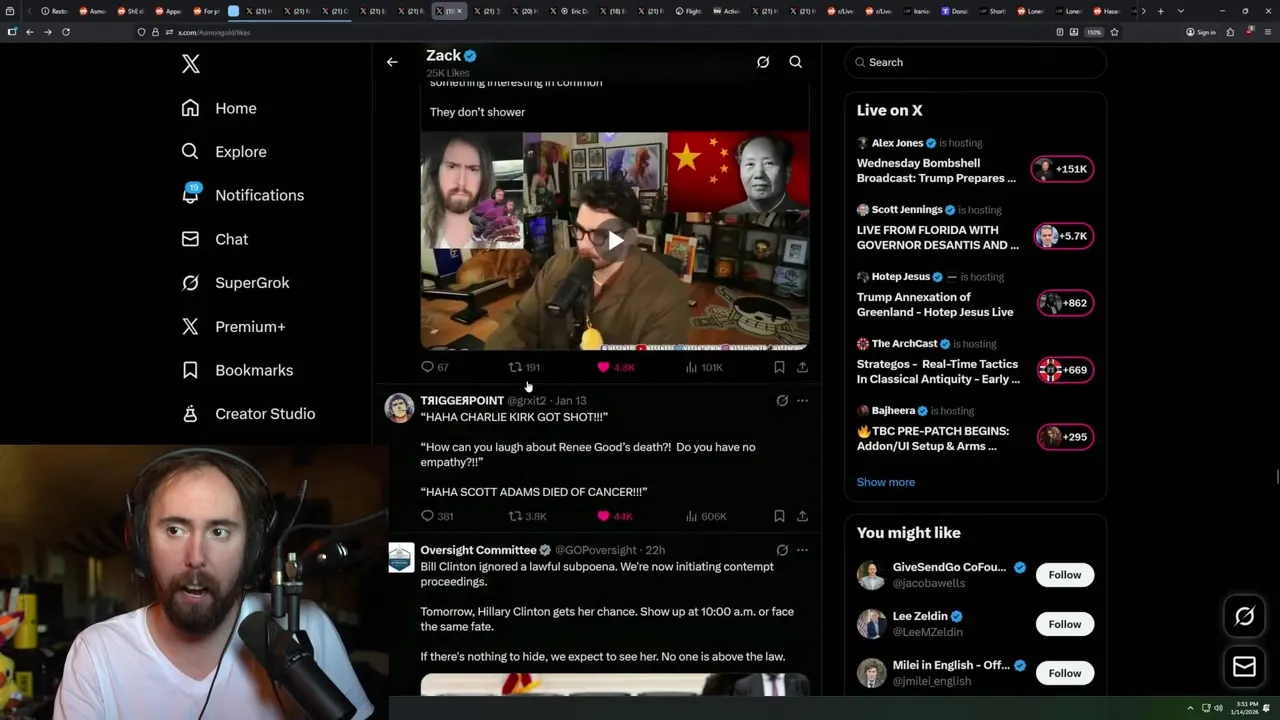Join Bajheera TBC Pre-Patch live
Screen dimensions: 1280x720
click(933, 439)
